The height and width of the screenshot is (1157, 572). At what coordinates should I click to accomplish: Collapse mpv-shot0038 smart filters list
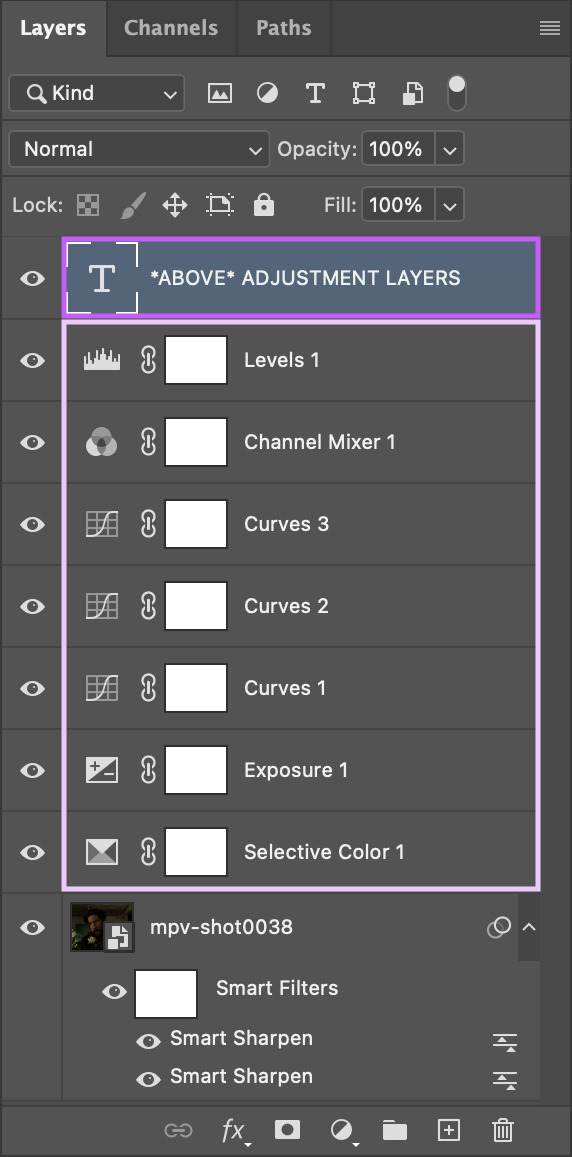(528, 927)
